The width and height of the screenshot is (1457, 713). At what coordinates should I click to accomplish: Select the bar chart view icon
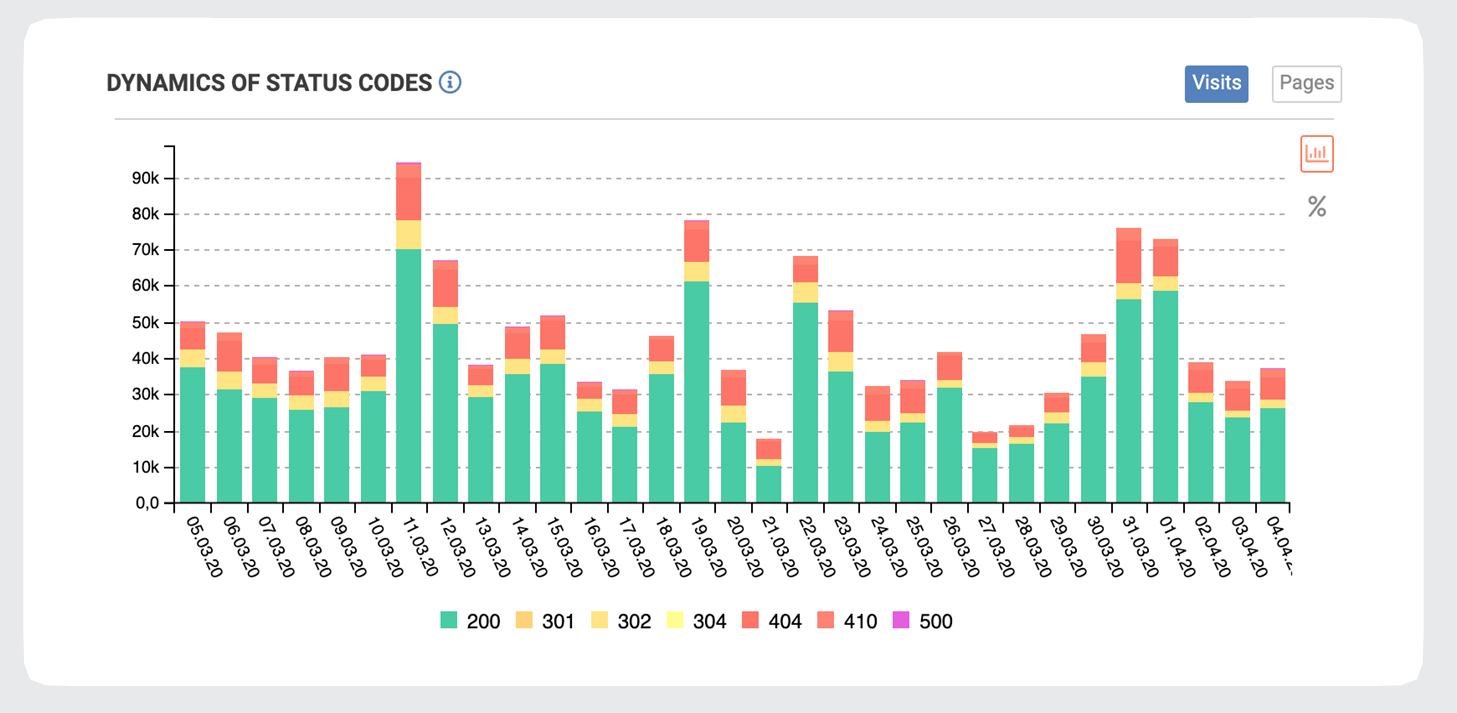[x=1317, y=154]
